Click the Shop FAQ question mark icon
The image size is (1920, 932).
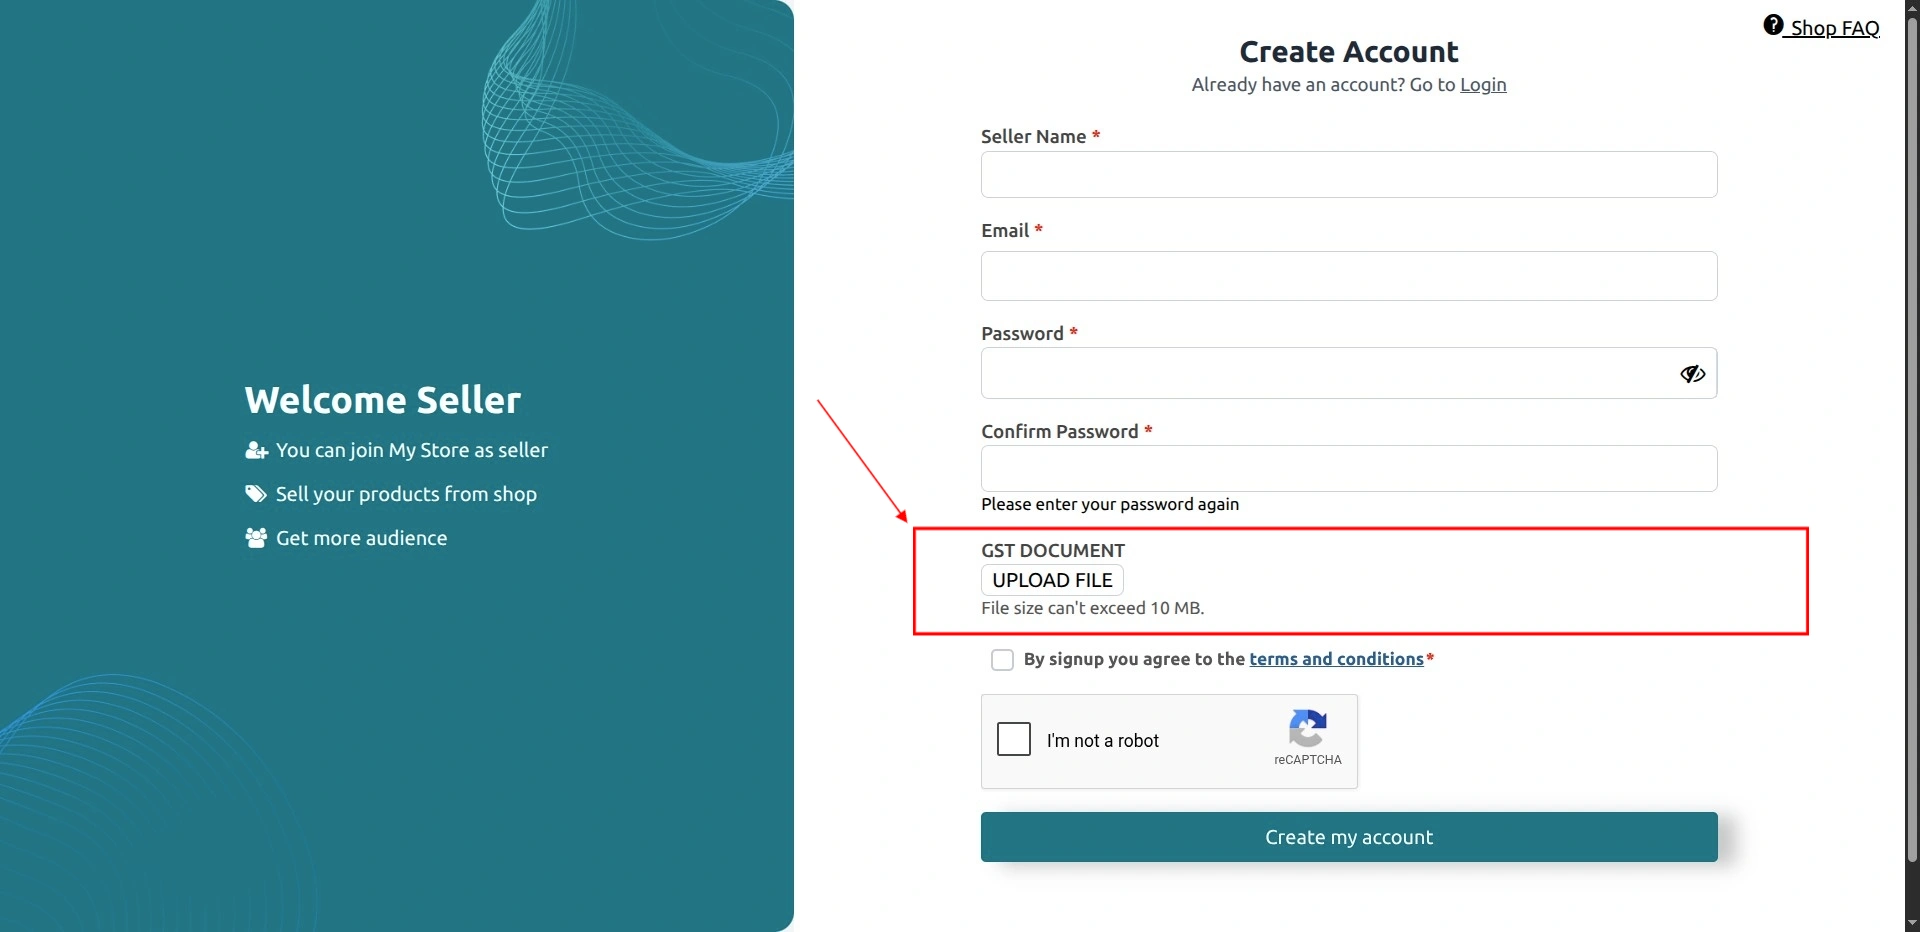(x=1773, y=25)
